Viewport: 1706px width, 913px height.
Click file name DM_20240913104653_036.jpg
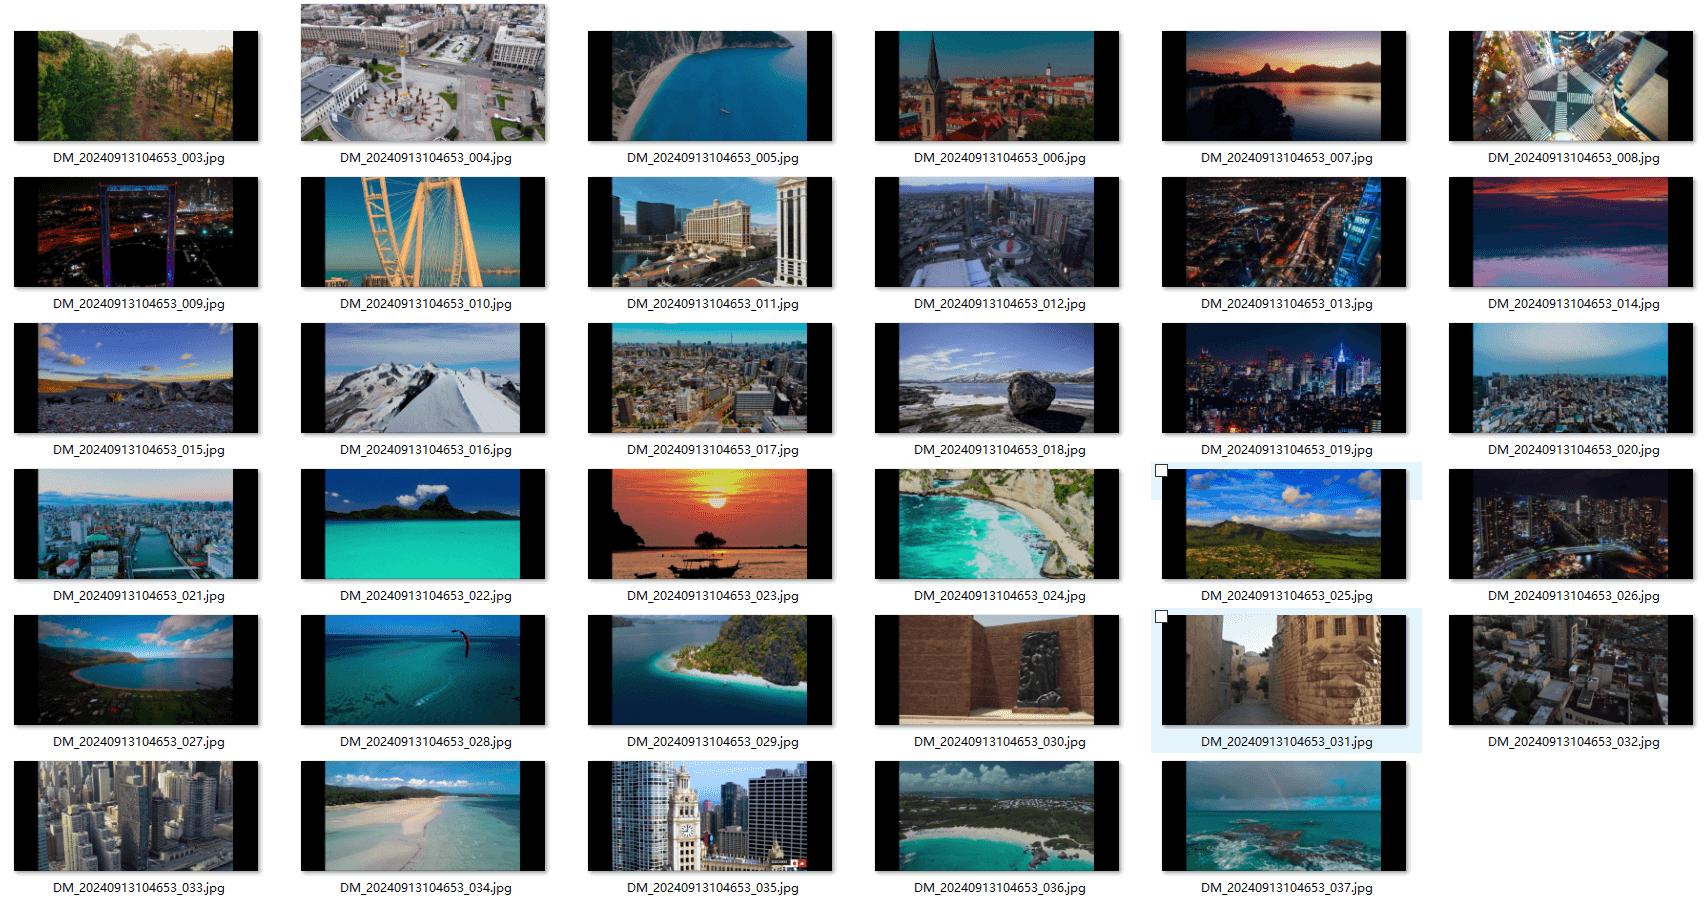(x=1000, y=888)
